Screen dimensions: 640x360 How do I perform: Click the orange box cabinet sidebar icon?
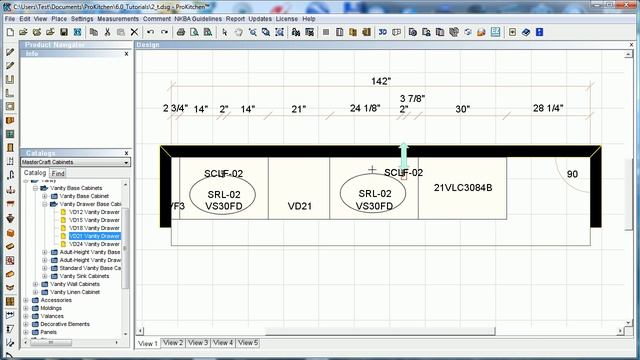[x=10, y=233]
